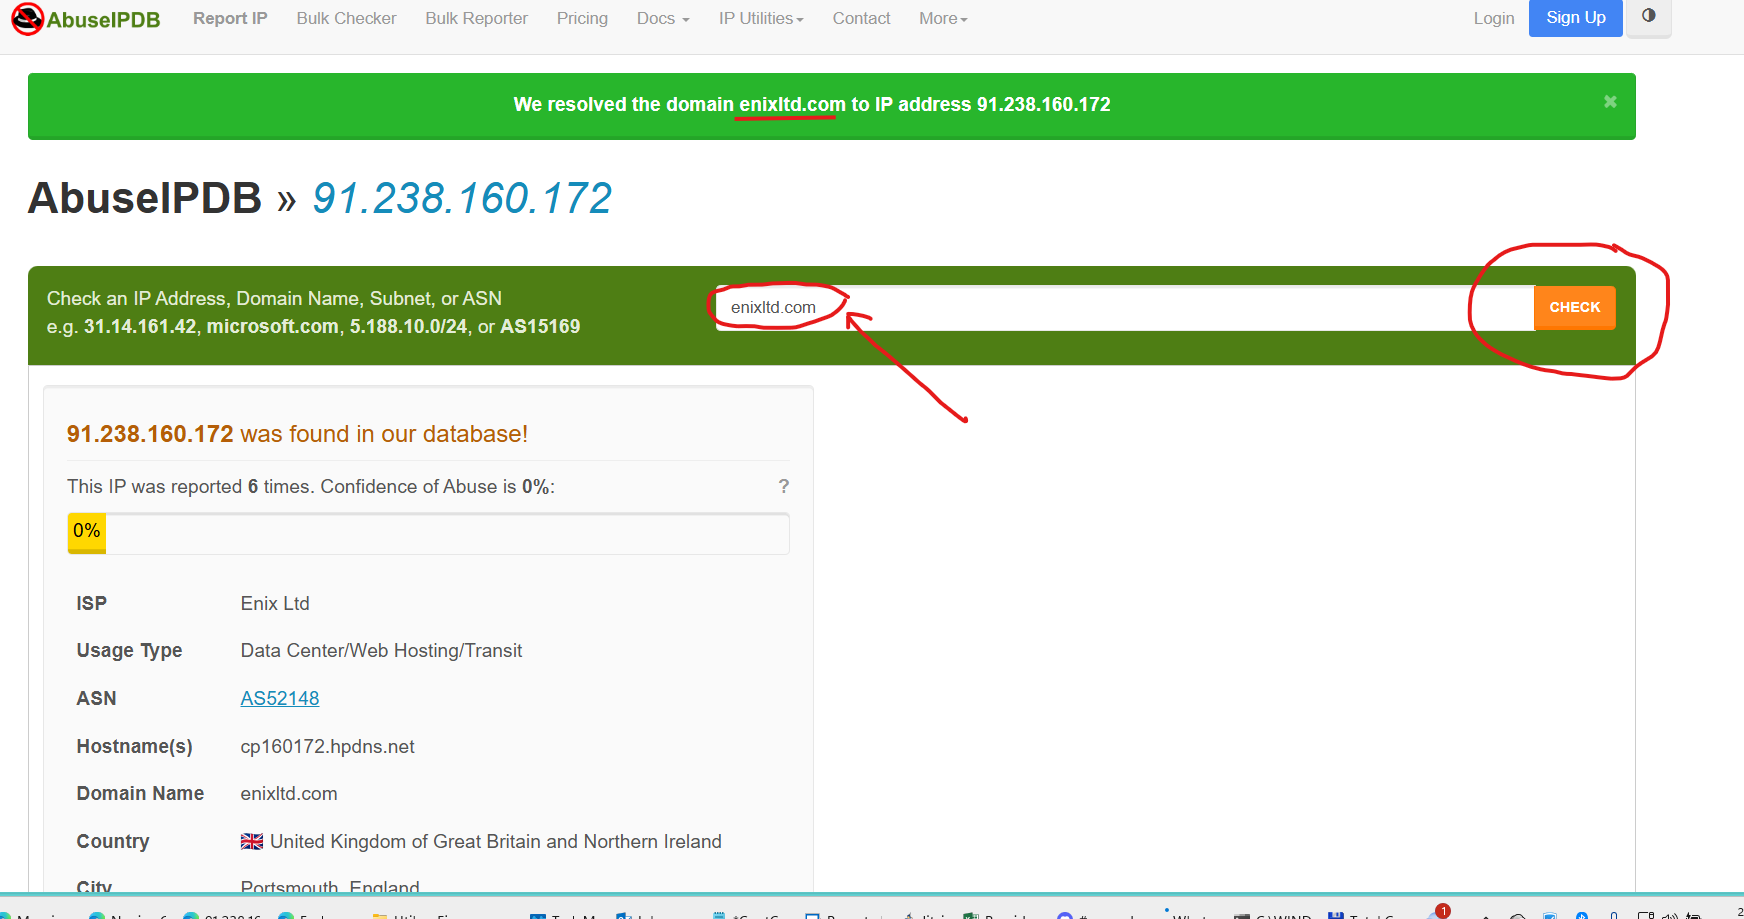The image size is (1744, 919).
Task: Toggle the dark mode contrast icon
Action: 1649,16
